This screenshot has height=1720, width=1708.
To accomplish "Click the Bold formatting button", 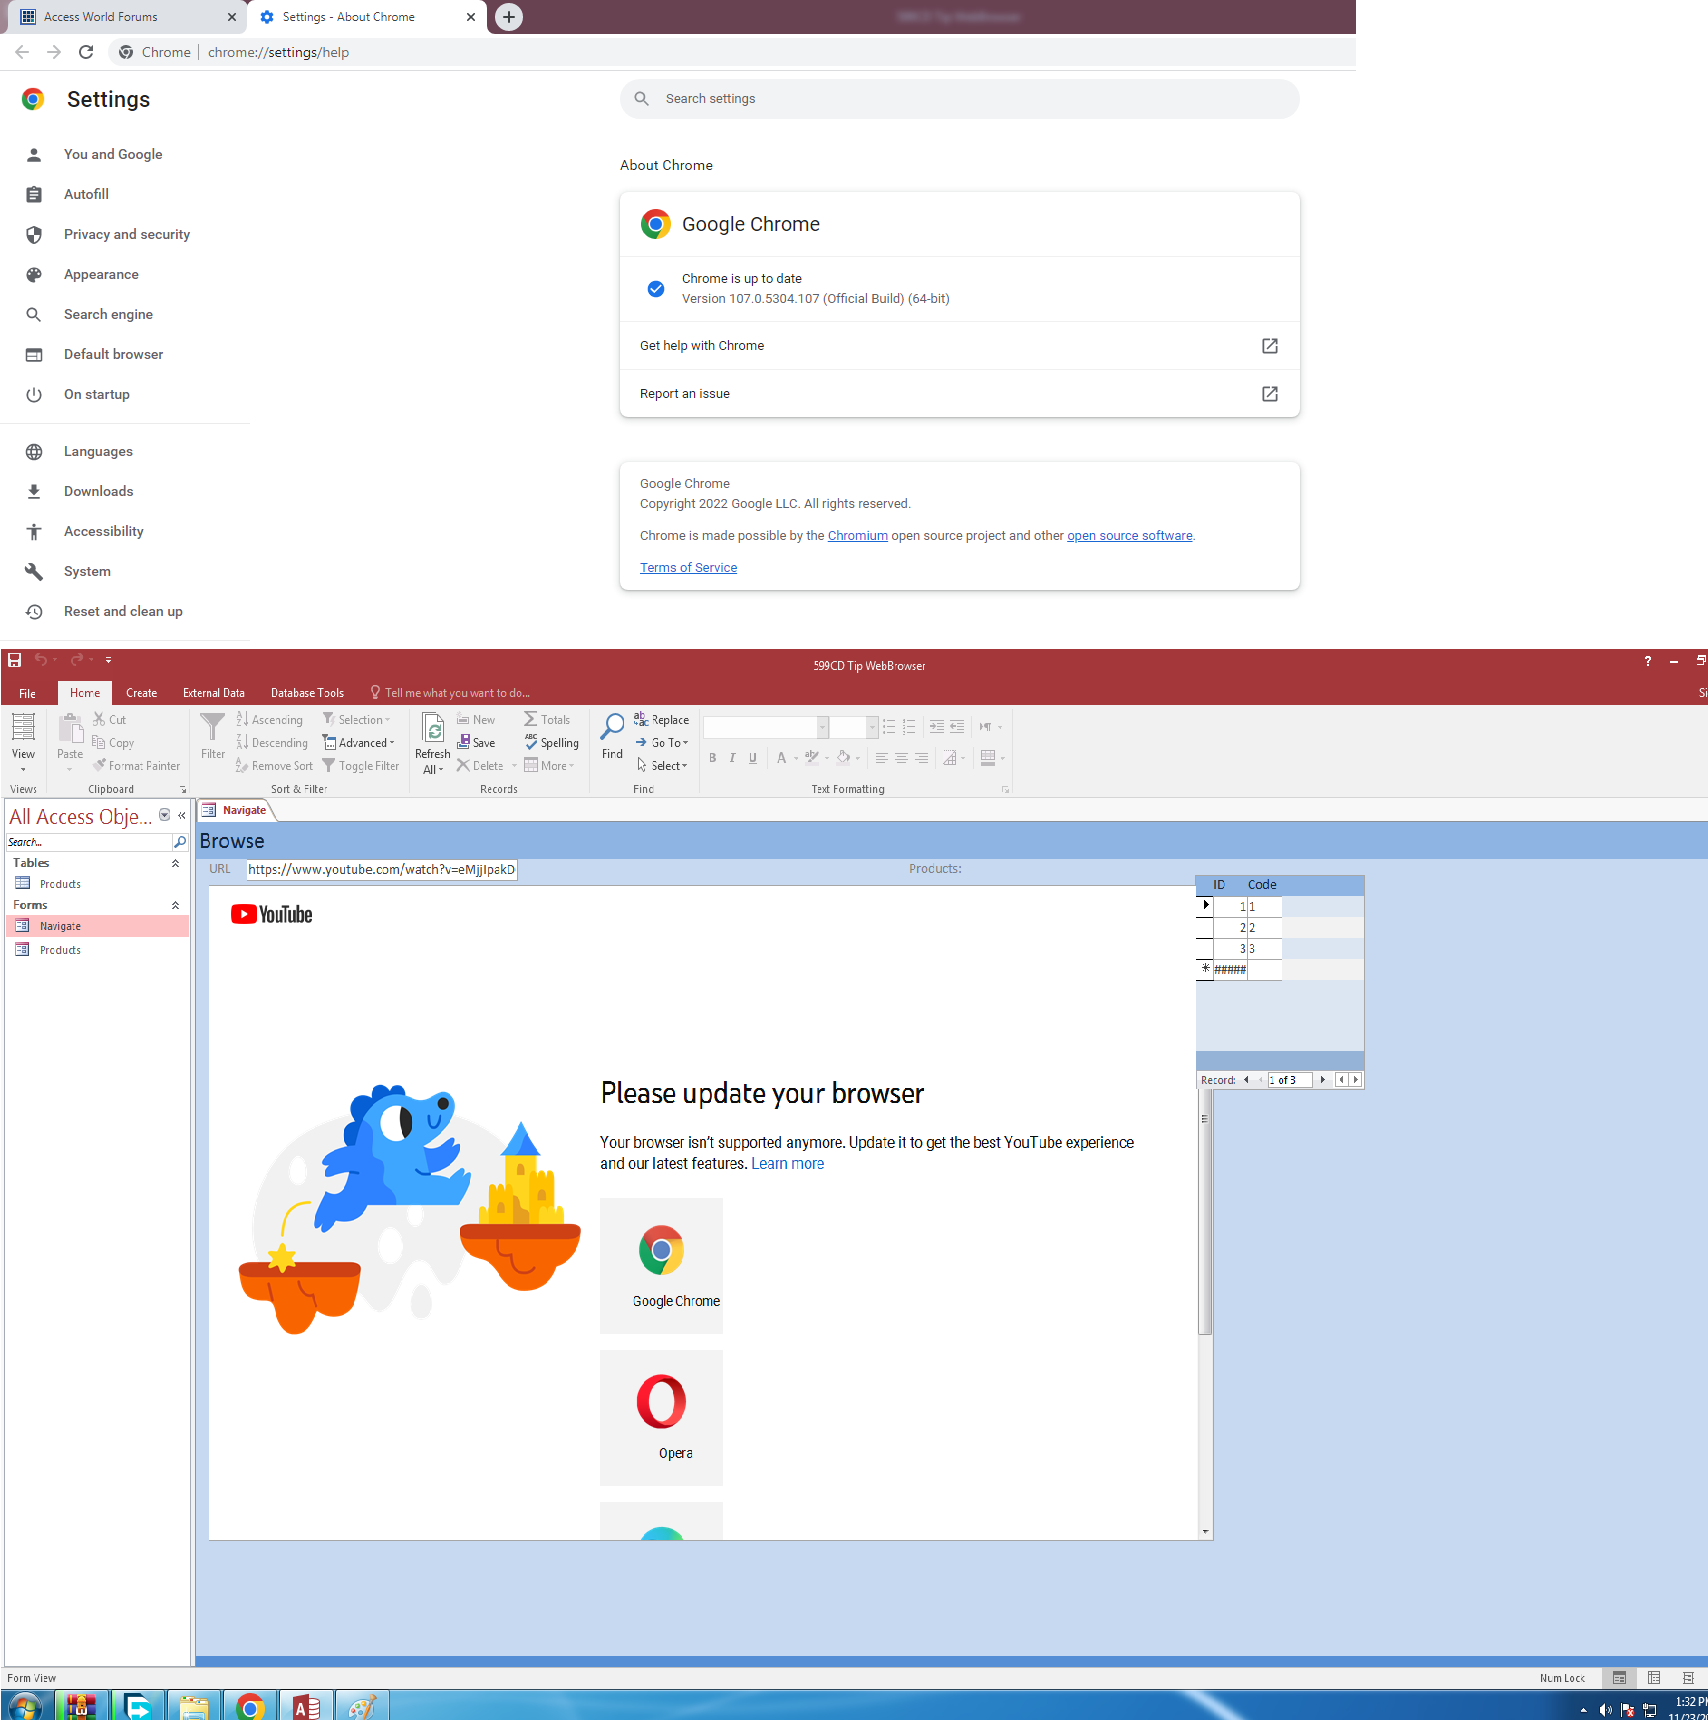I will 712,758.
